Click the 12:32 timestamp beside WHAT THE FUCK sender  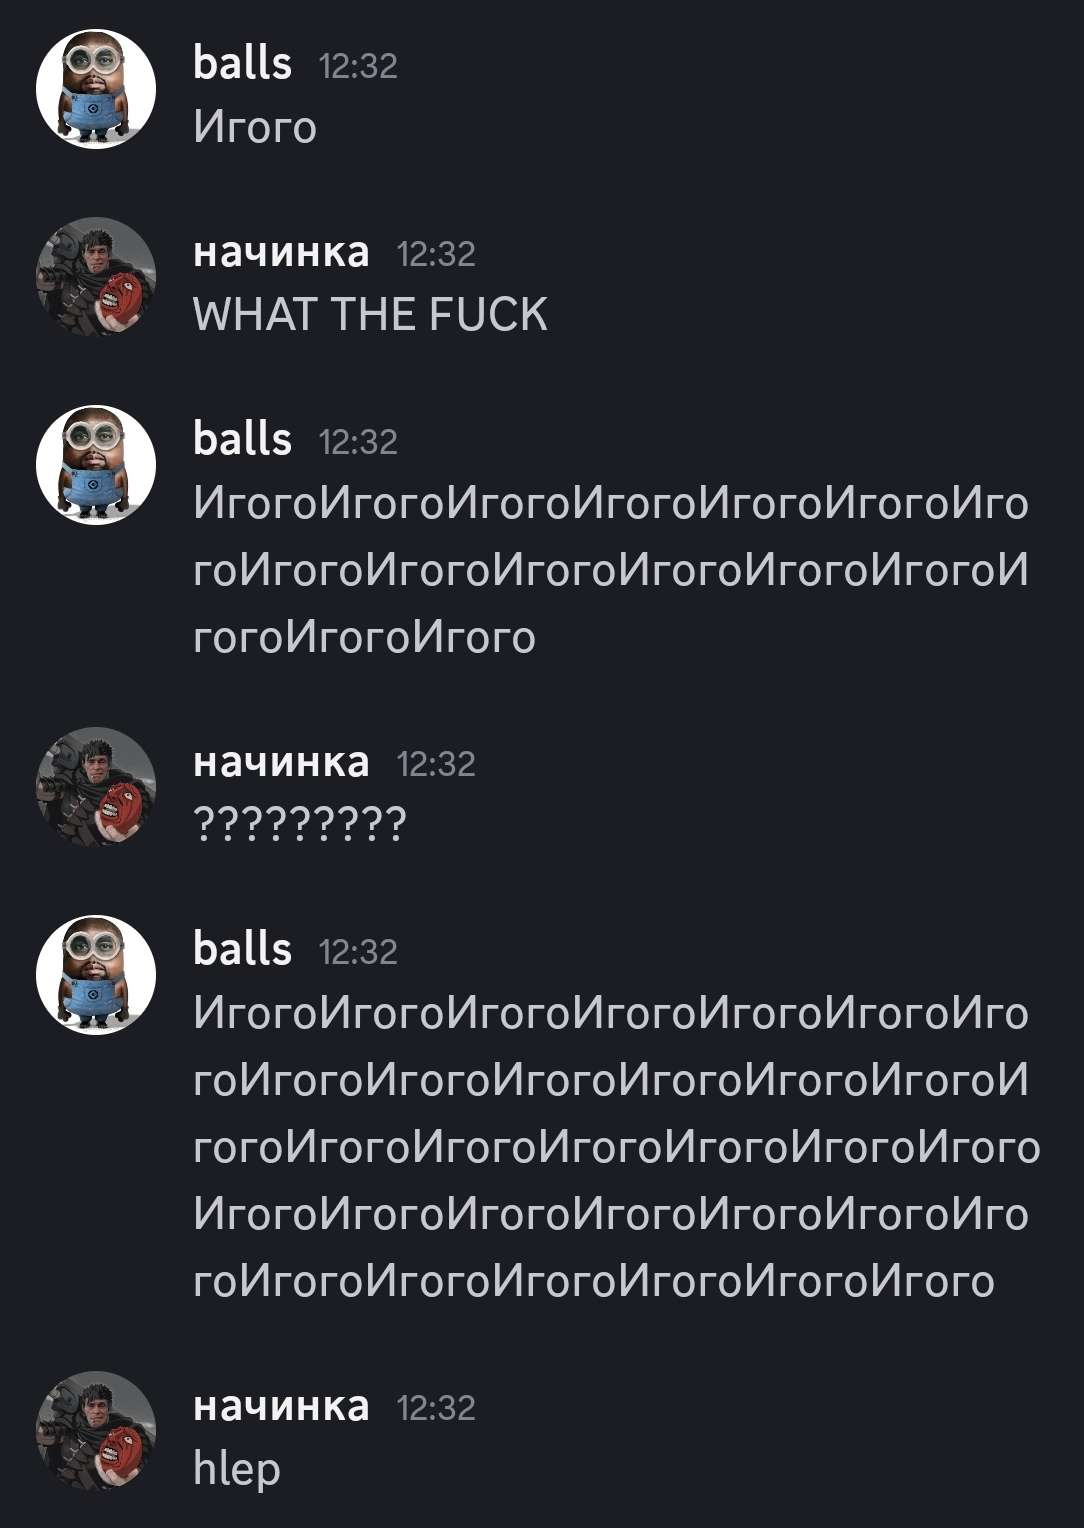coord(436,254)
